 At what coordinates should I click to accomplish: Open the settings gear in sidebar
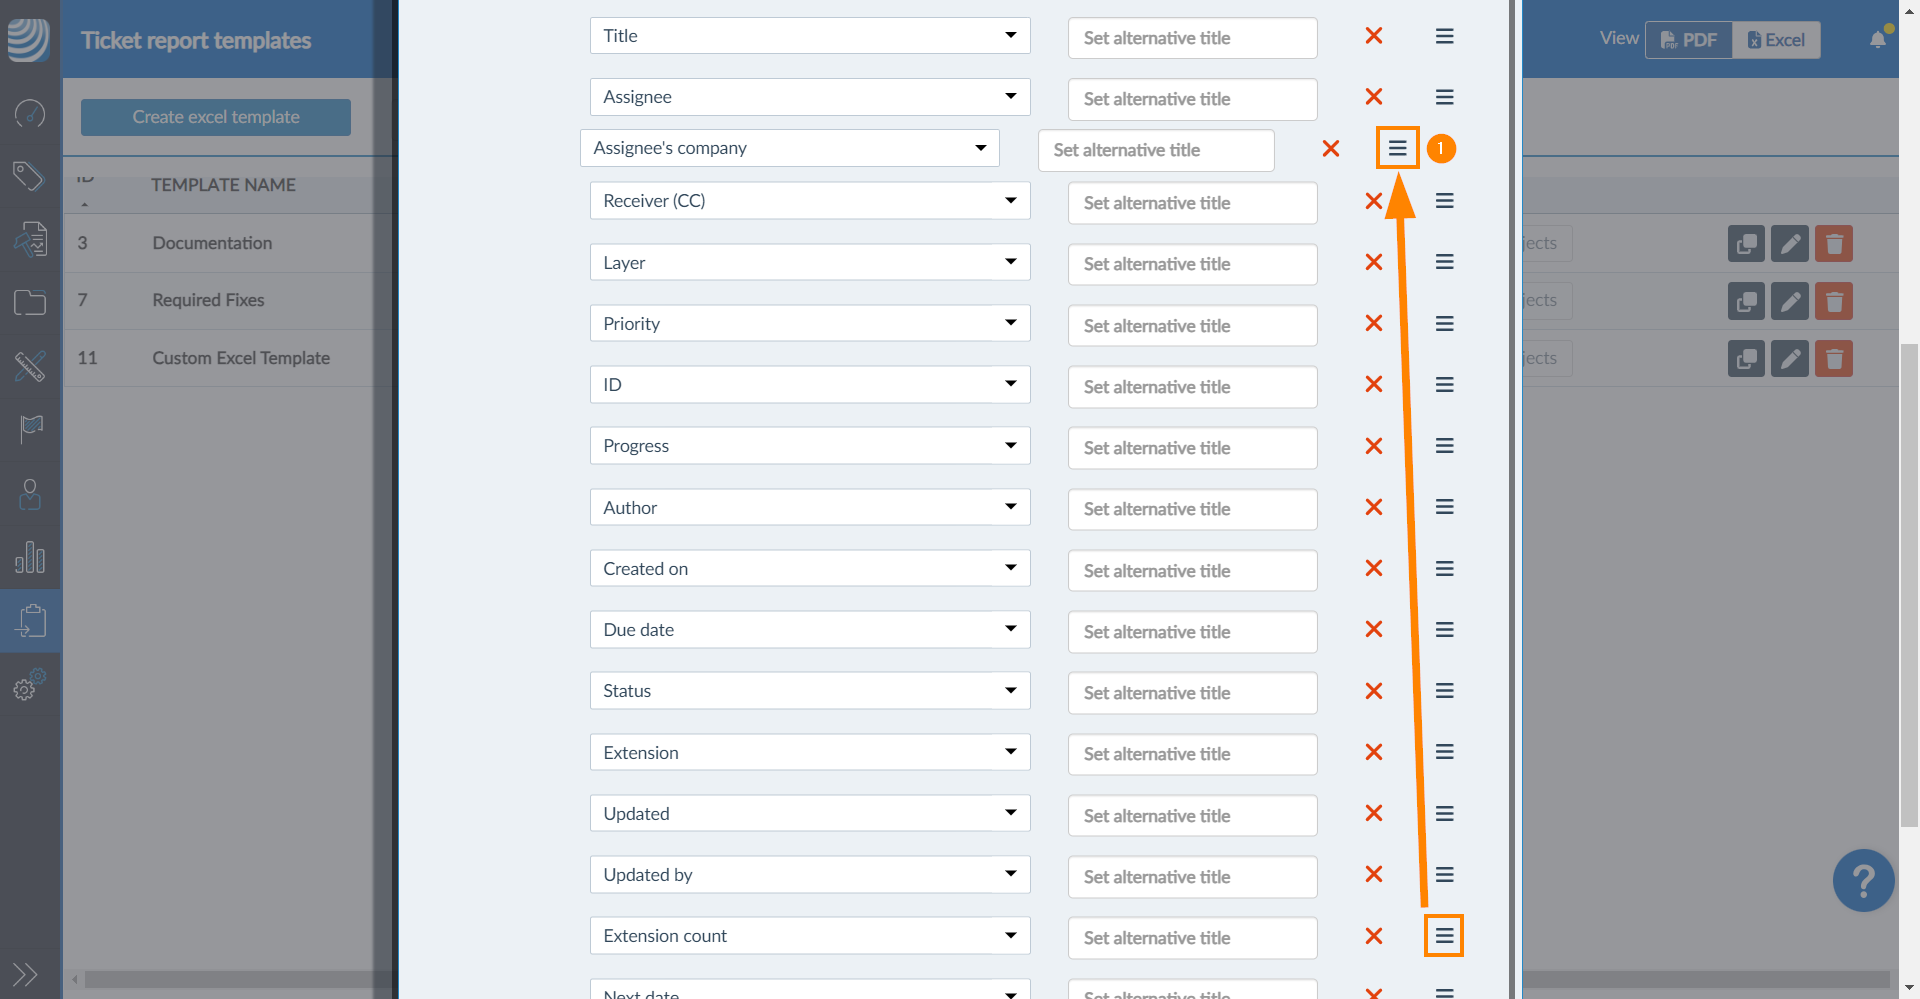pos(28,686)
